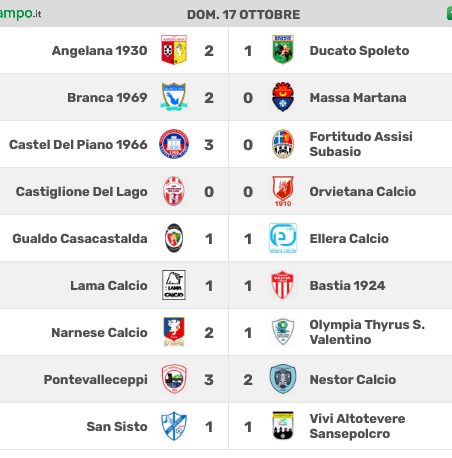Click the Fortitudo Assisi Subasio name
This screenshot has width=452, height=458.
click(x=361, y=144)
